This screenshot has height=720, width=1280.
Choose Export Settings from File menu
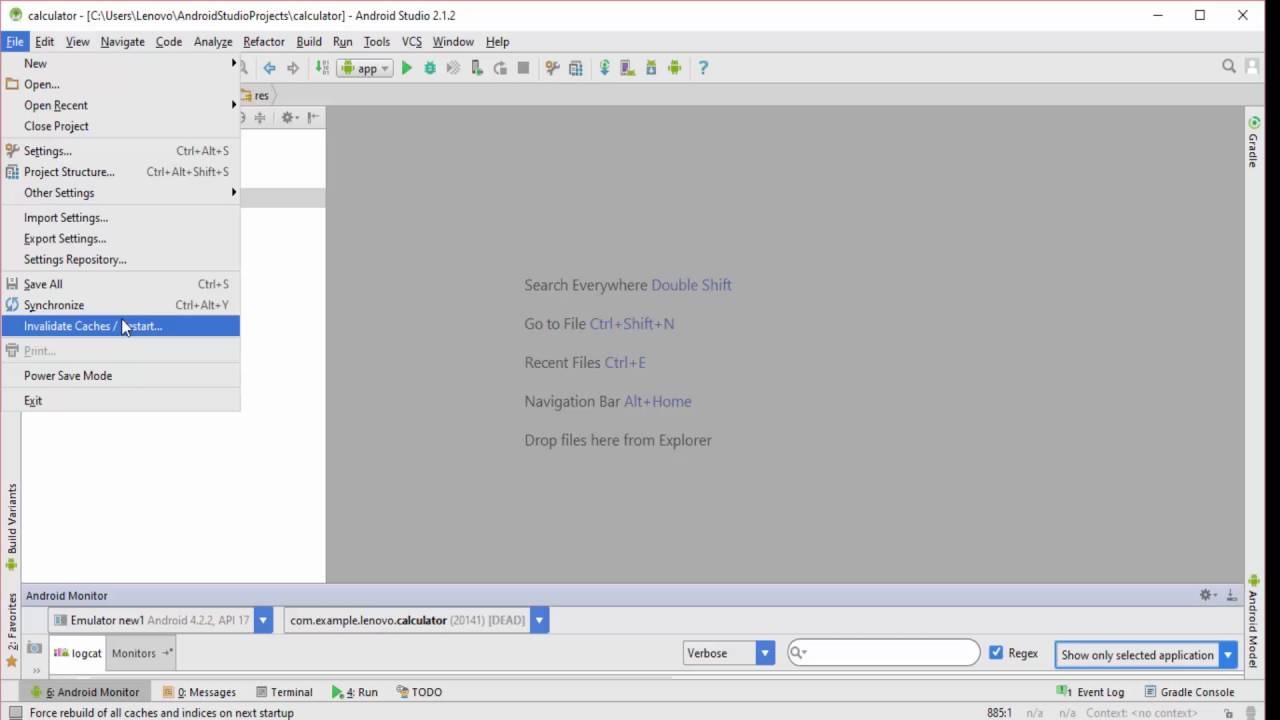tap(120, 239)
